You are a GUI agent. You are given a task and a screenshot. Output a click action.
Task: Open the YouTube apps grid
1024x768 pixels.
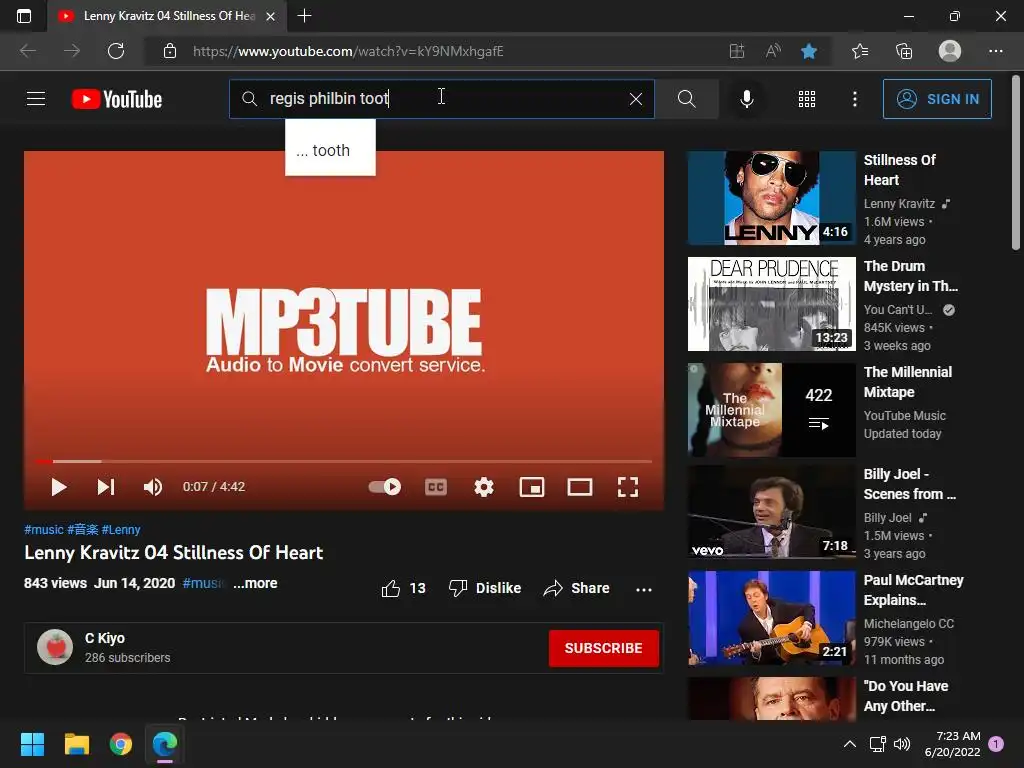pyautogui.click(x=807, y=99)
